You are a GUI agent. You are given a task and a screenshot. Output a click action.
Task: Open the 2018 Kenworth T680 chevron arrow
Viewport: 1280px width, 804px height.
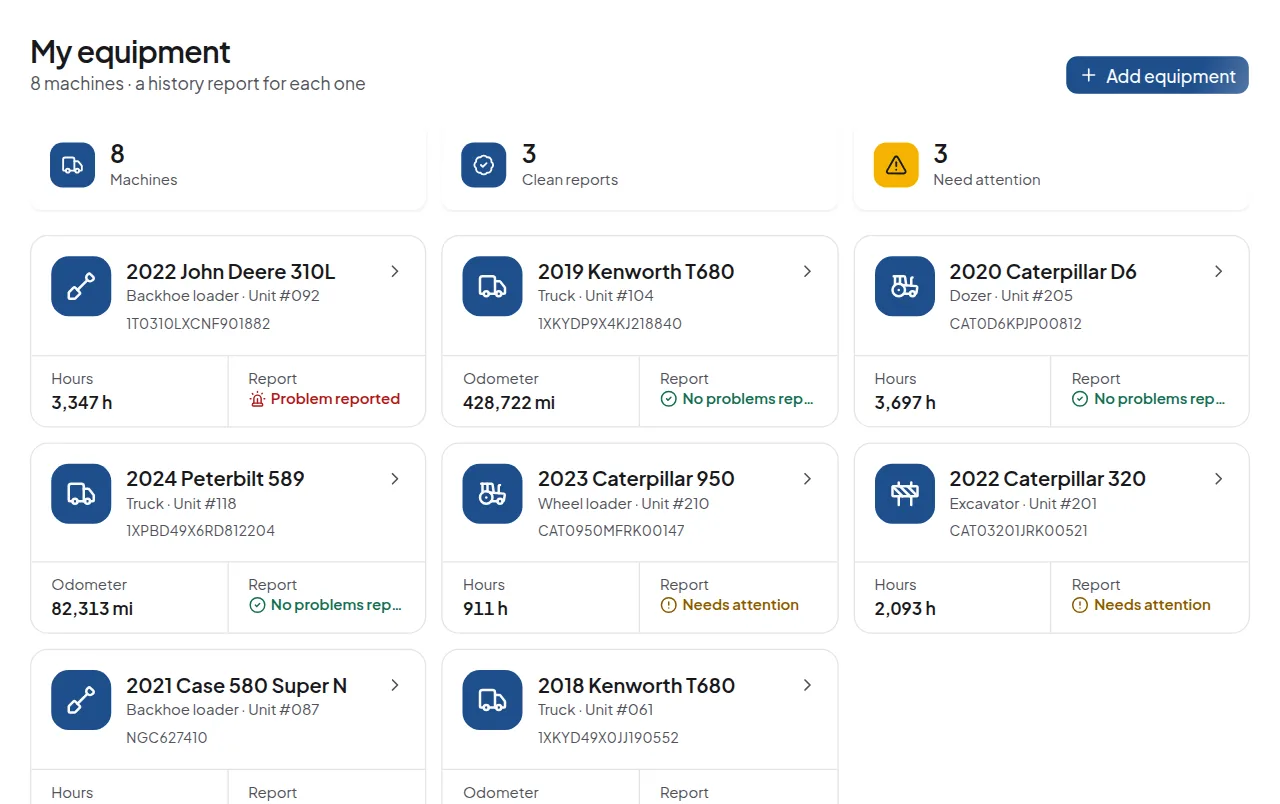point(807,685)
